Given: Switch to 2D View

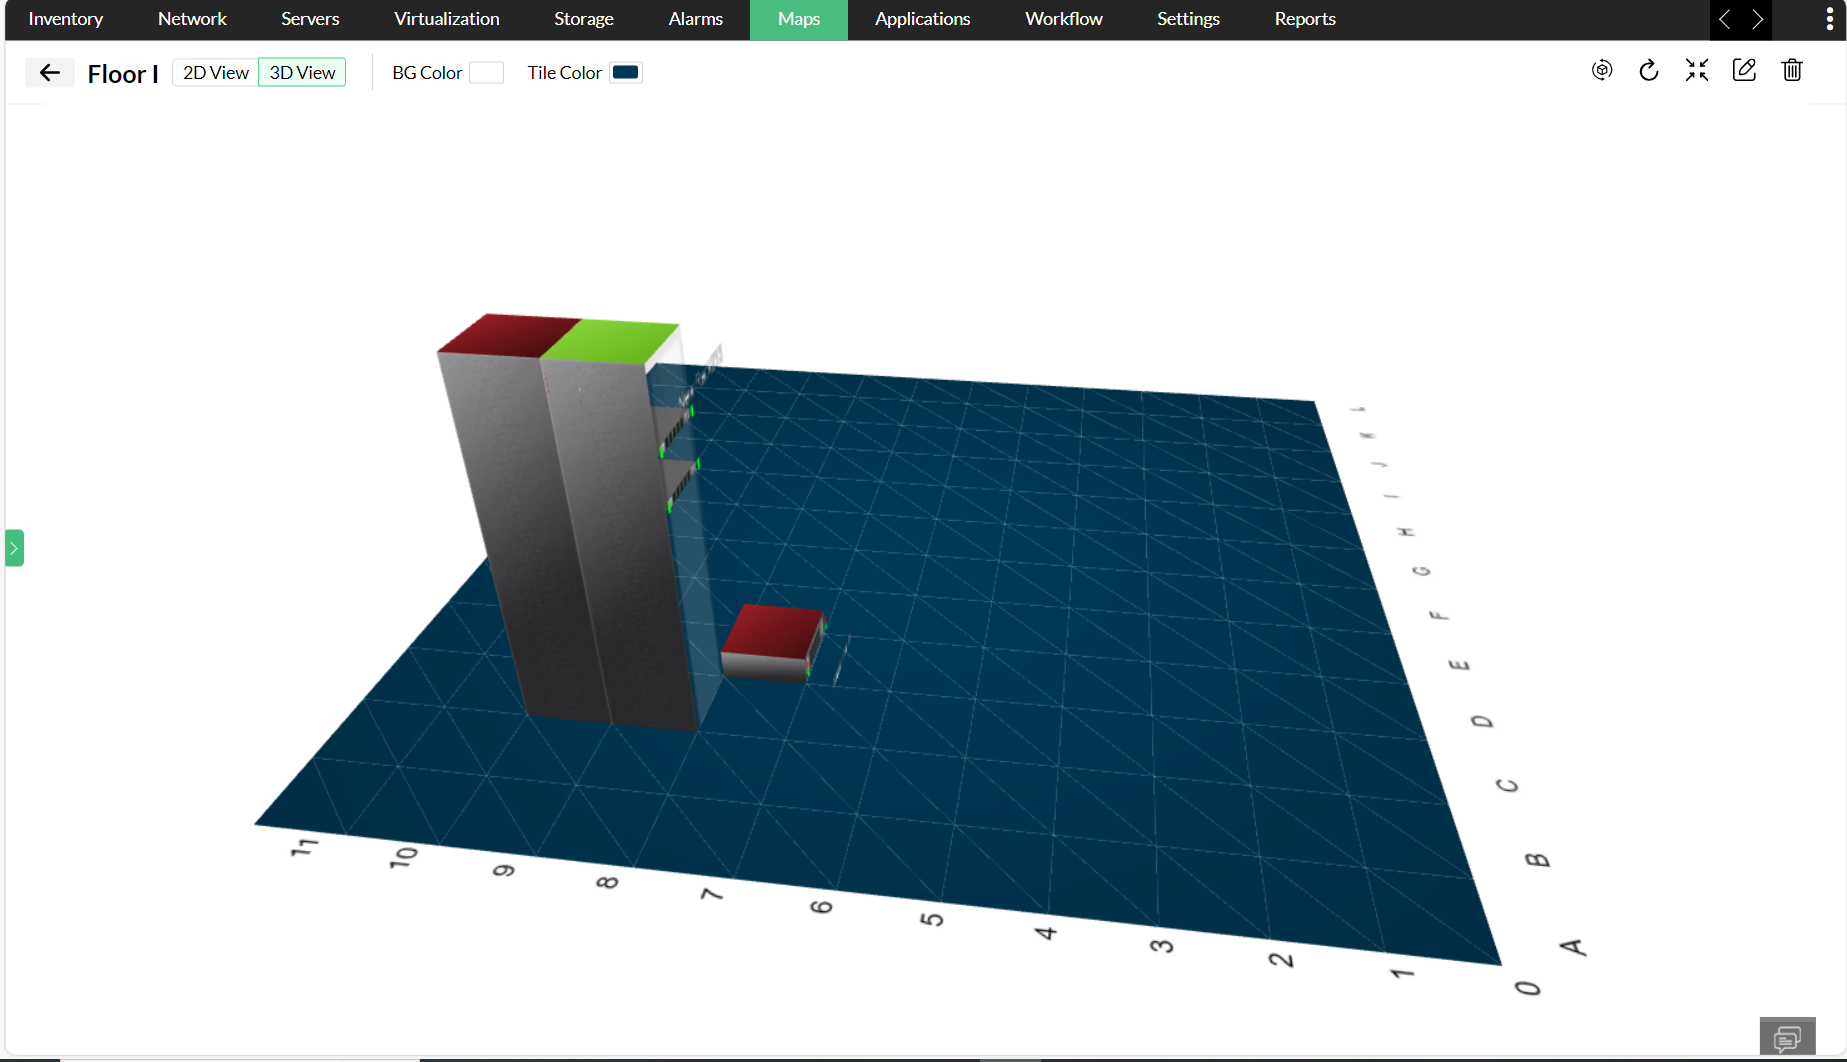Looking at the screenshot, I should coord(214,72).
